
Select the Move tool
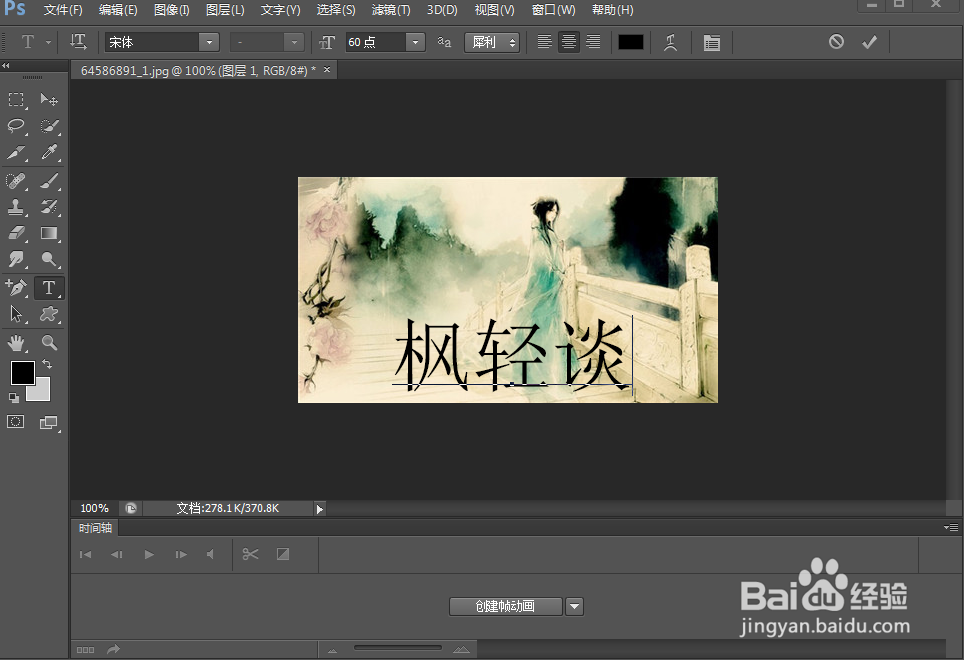(x=49, y=100)
